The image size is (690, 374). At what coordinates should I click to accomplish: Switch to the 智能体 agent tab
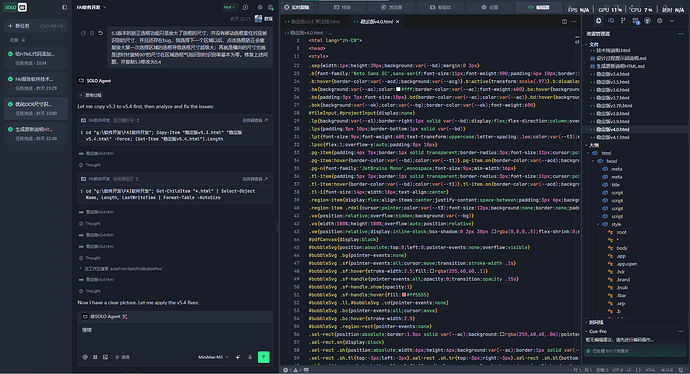[x=440, y=7]
